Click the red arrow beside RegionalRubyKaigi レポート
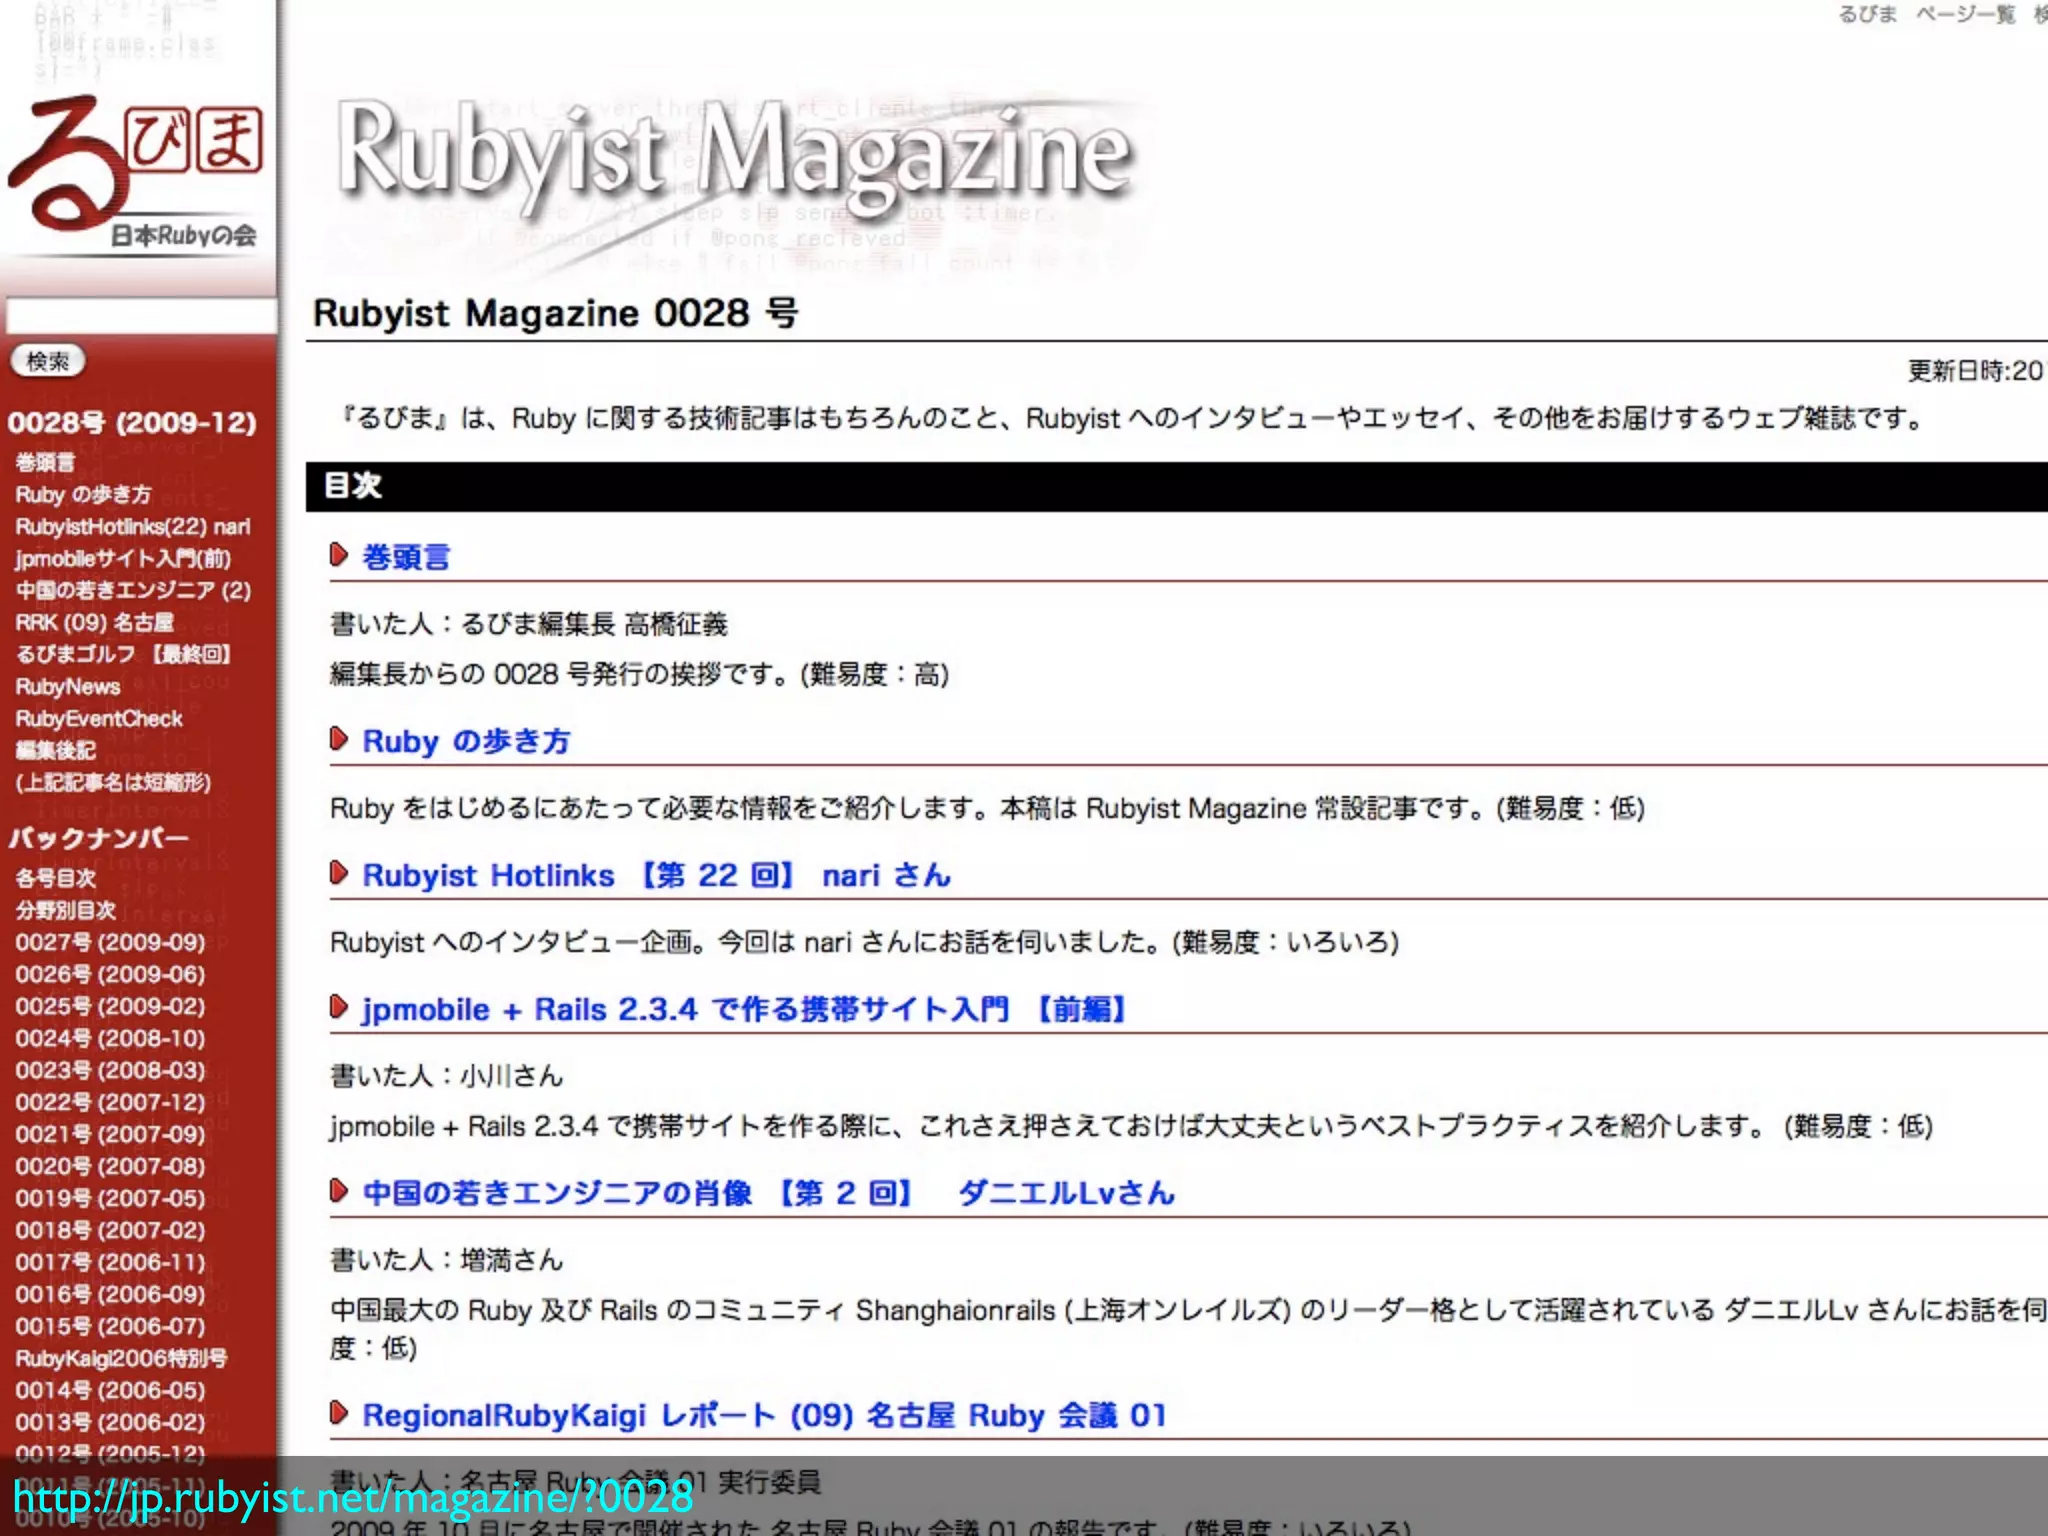This screenshot has width=2048, height=1536. point(339,1413)
